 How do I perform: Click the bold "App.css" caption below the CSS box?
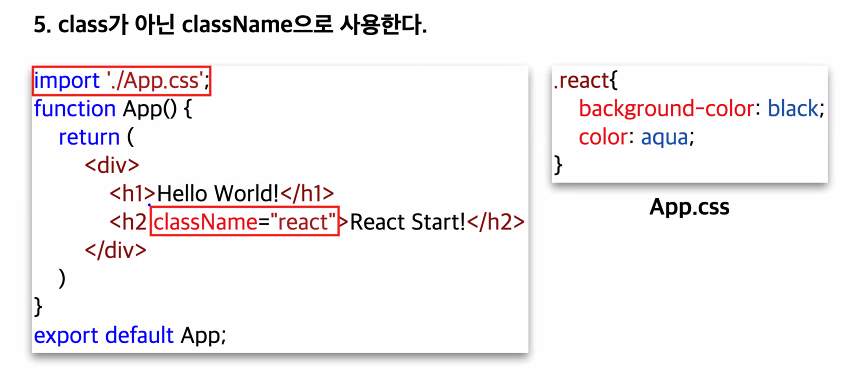(x=690, y=207)
